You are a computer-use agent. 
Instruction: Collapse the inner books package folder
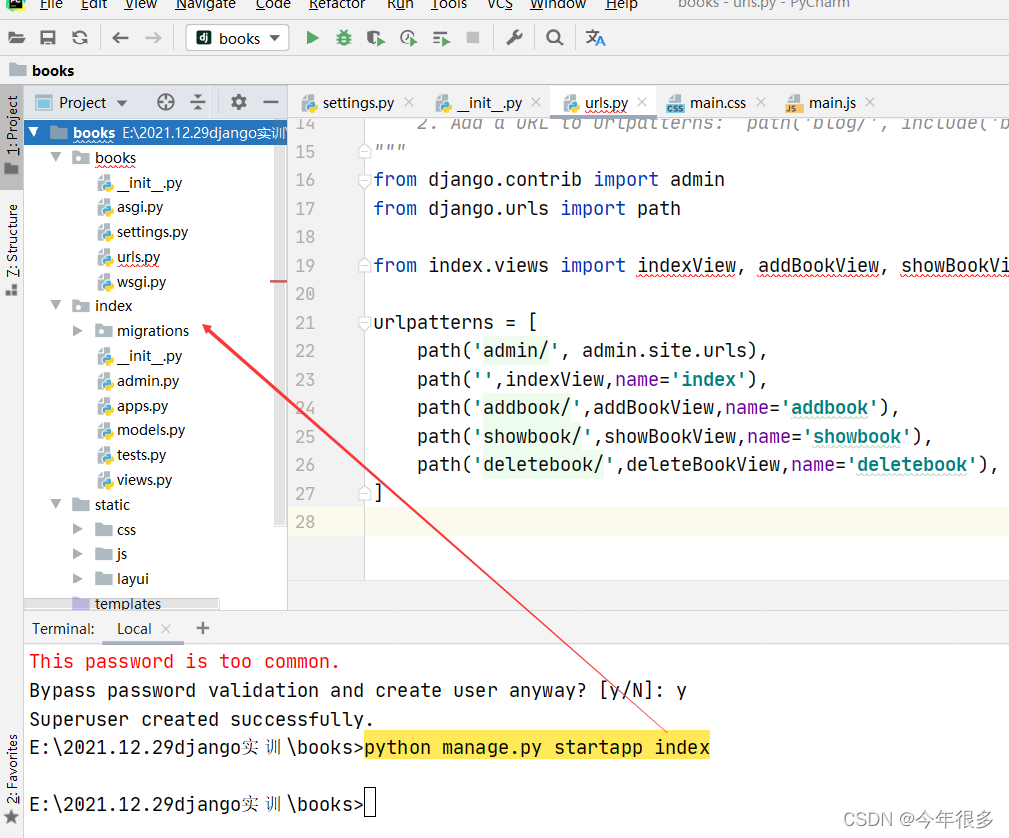coord(56,157)
